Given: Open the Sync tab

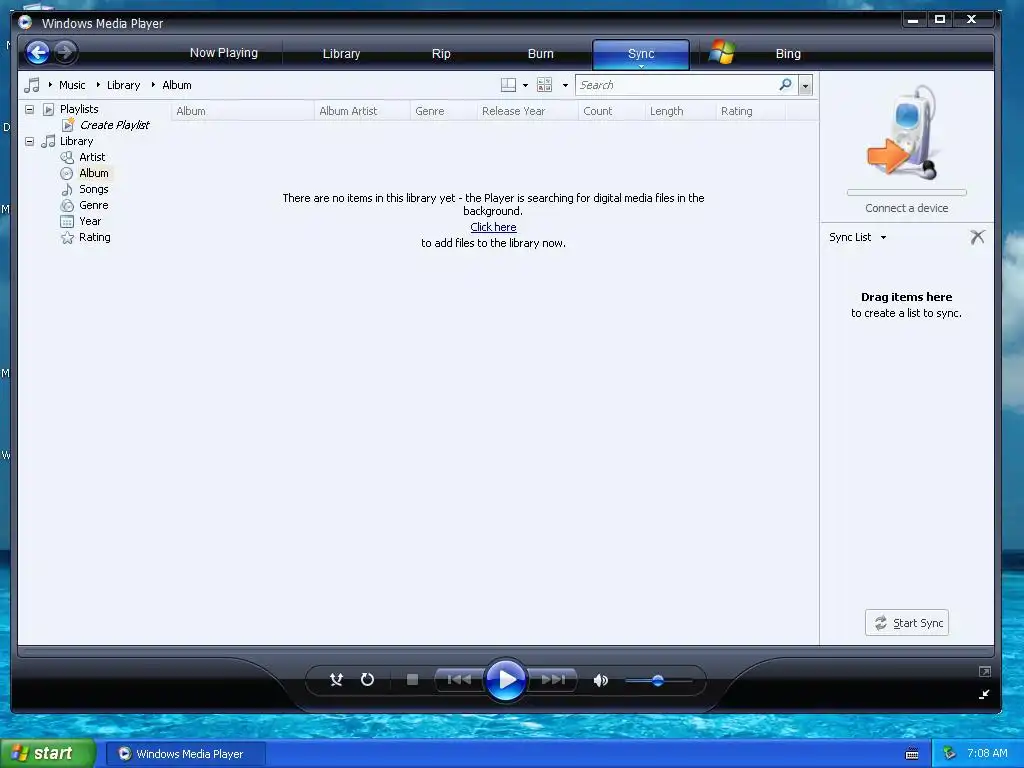Looking at the screenshot, I should tap(641, 54).
